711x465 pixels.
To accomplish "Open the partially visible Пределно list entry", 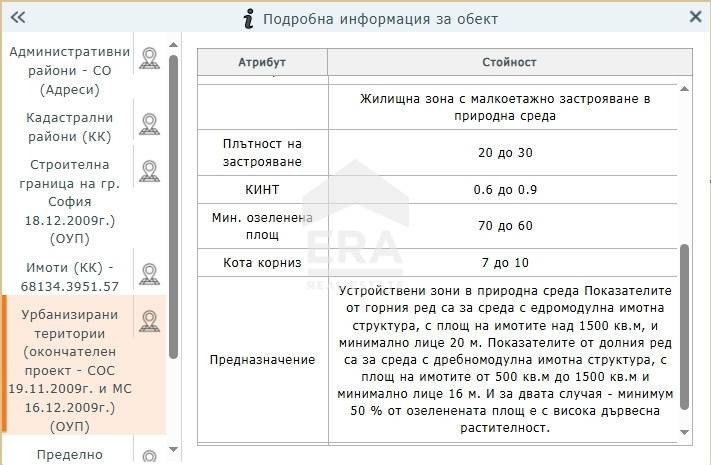I will point(69,454).
